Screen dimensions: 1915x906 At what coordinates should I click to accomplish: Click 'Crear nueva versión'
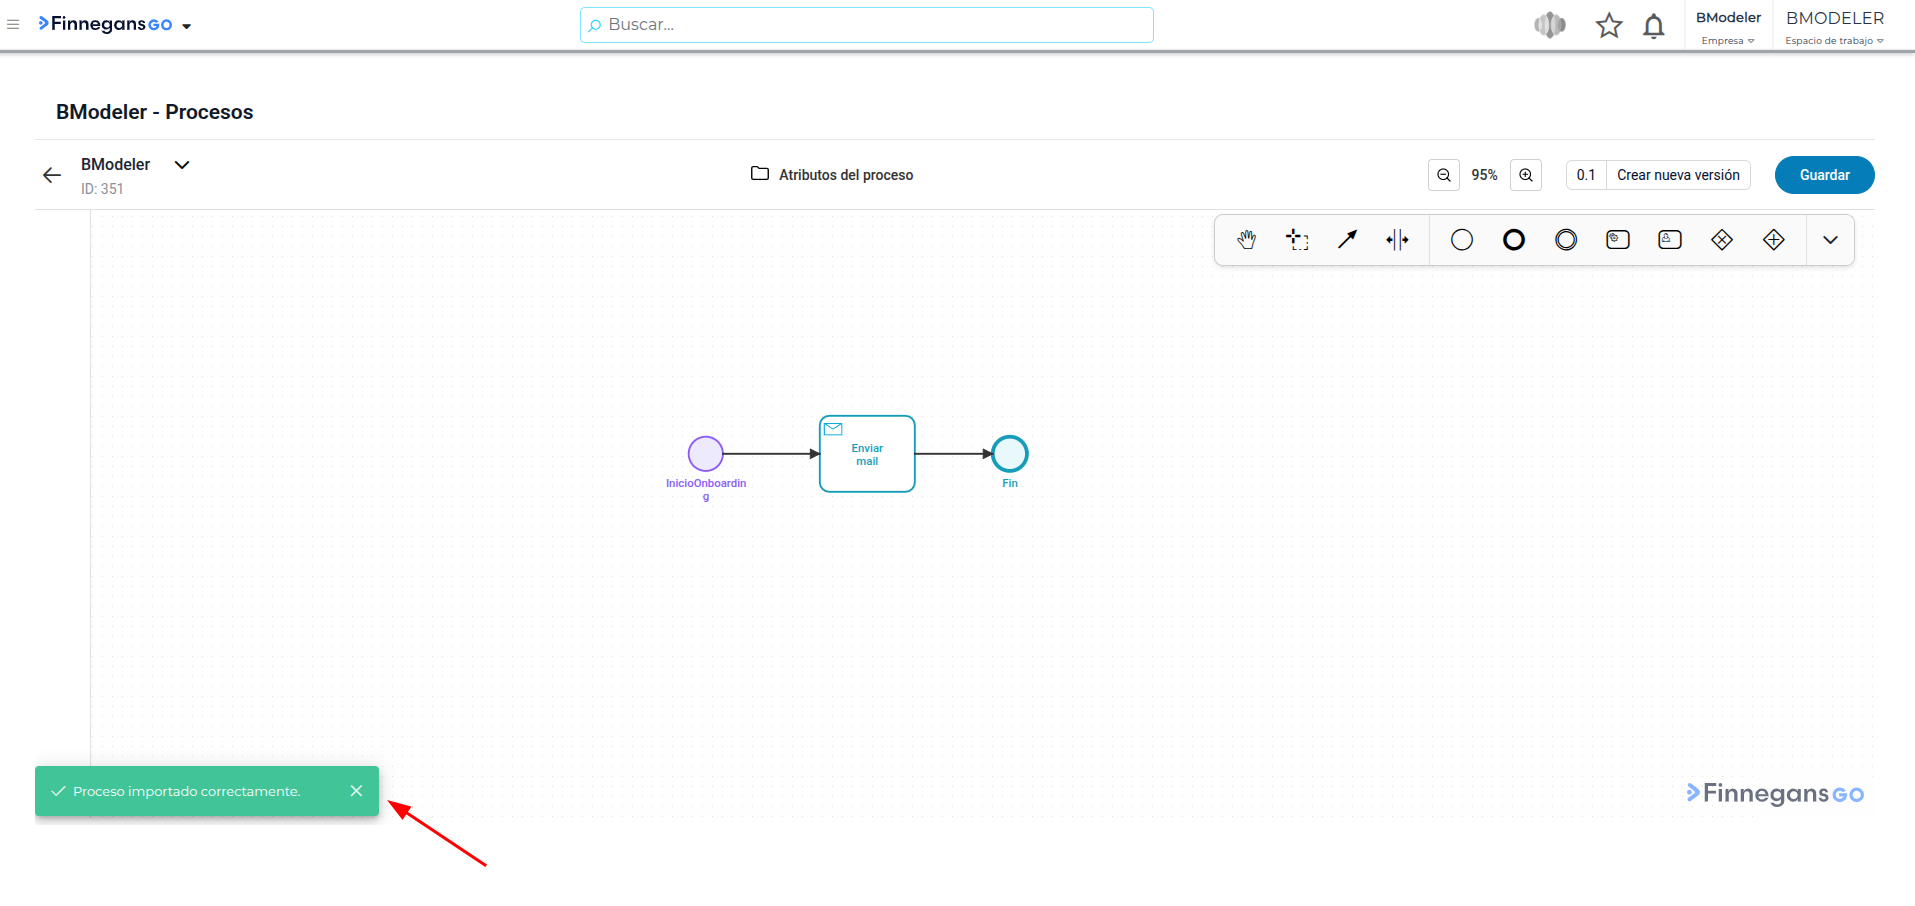click(x=1678, y=175)
